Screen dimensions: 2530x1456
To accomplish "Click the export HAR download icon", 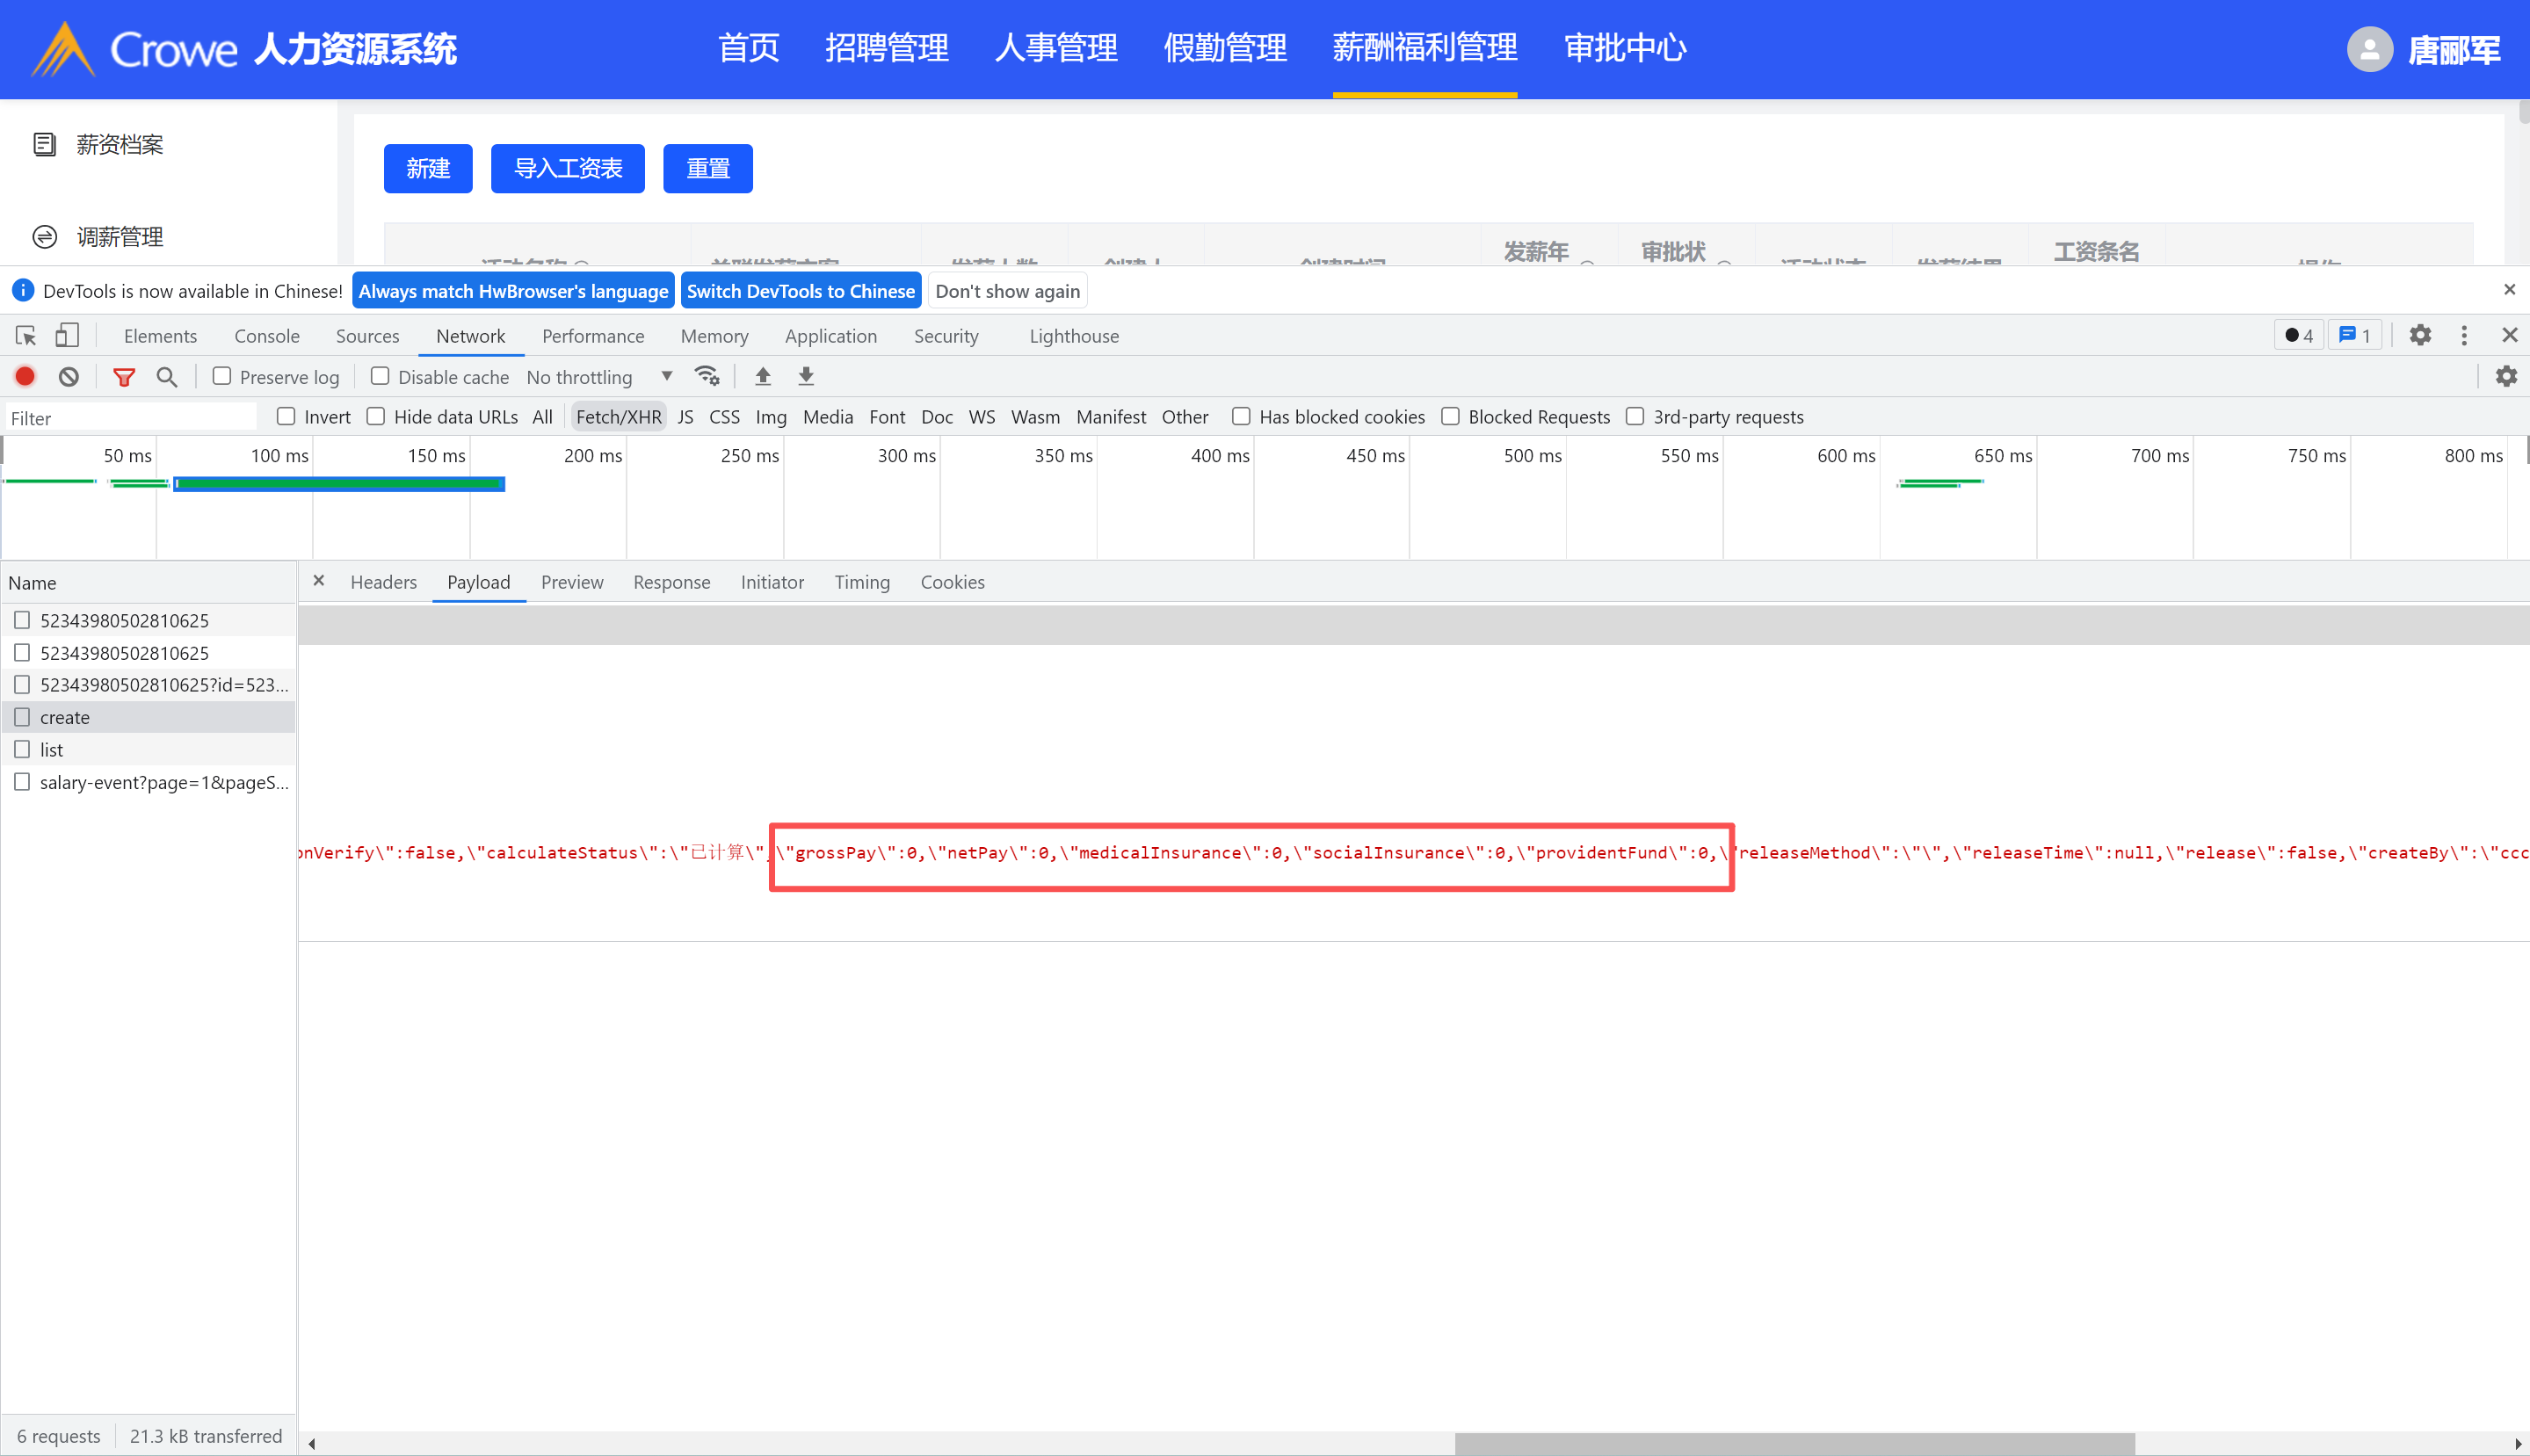I will click(x=806, y=377).
